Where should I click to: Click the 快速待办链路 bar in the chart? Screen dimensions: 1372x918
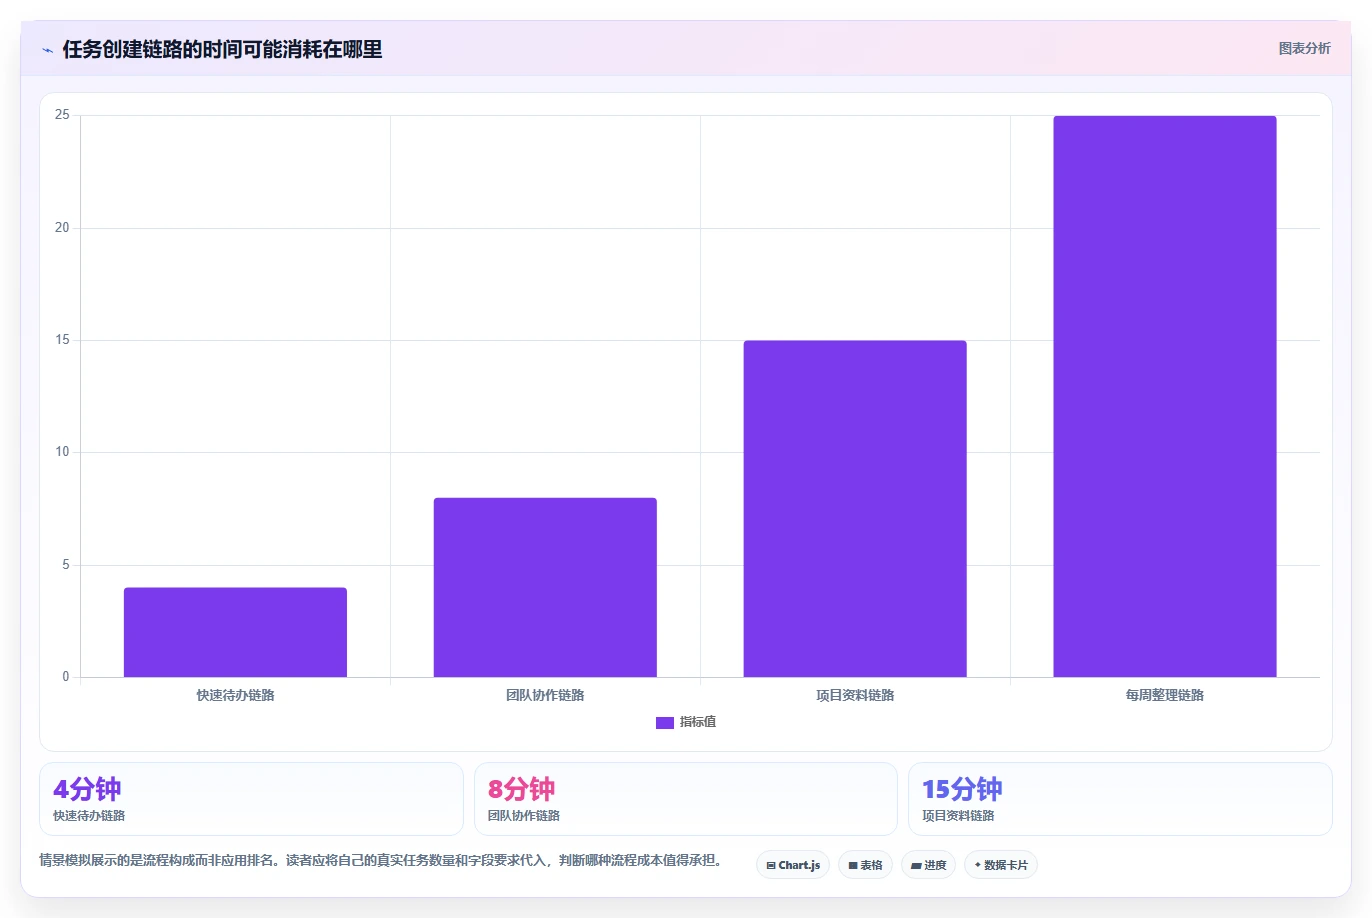point(235,632)
